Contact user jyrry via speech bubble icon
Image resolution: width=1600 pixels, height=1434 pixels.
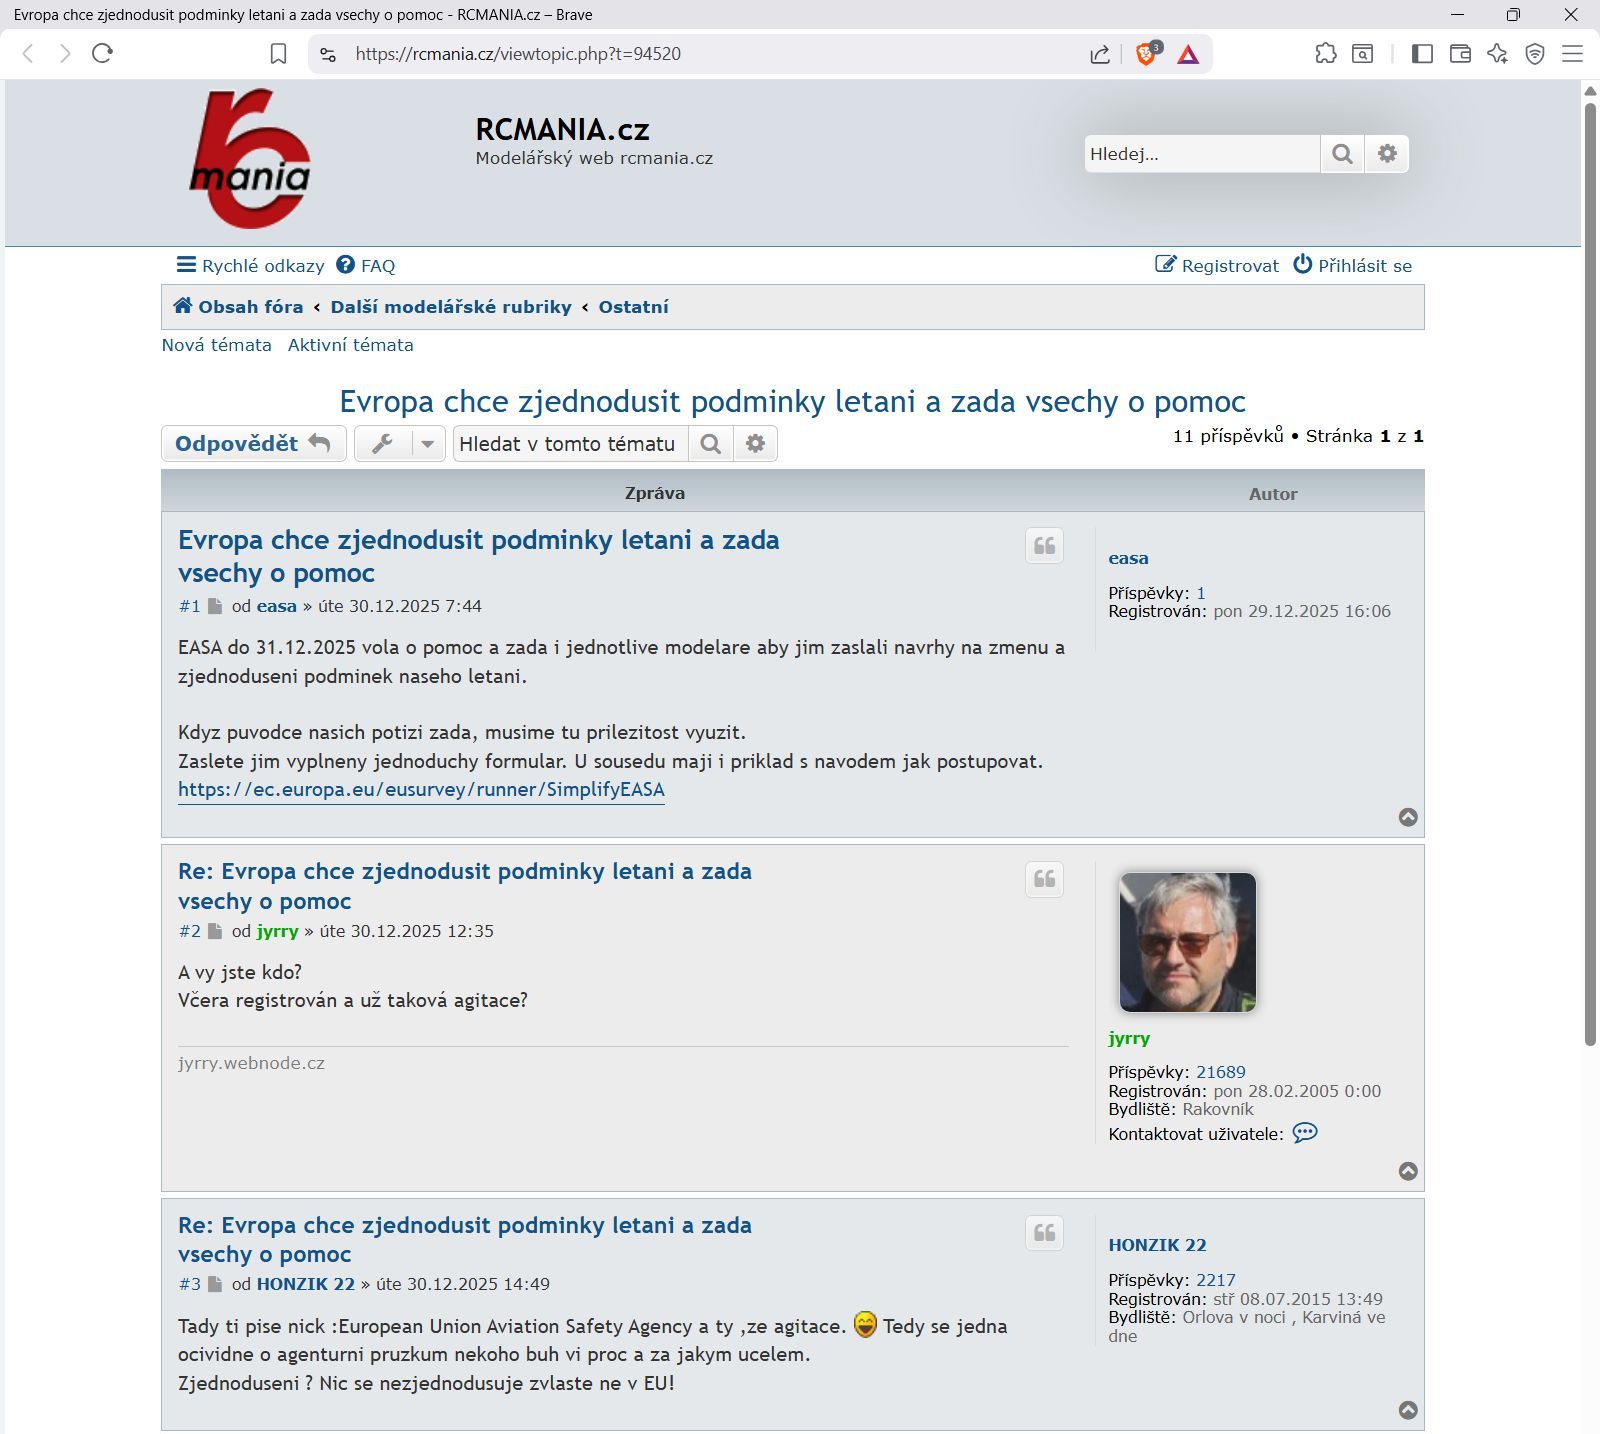[1305, 1133]
